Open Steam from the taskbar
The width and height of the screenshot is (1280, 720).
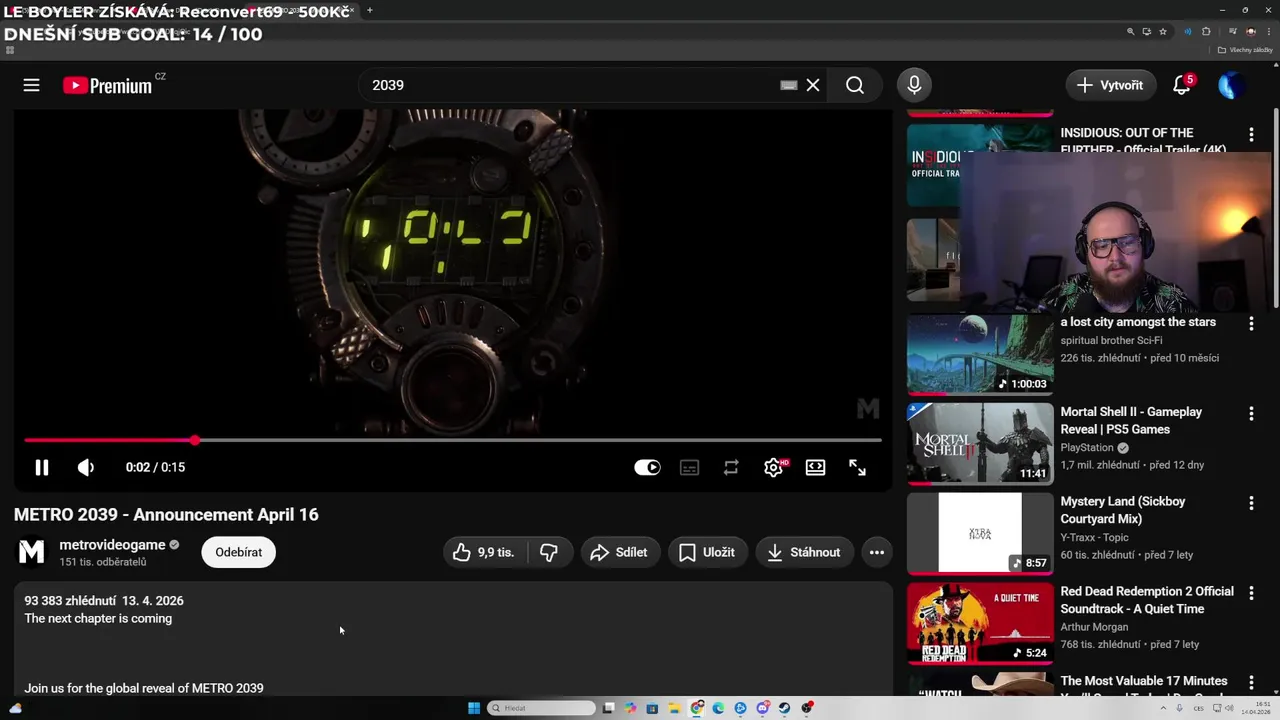point(784,708)
